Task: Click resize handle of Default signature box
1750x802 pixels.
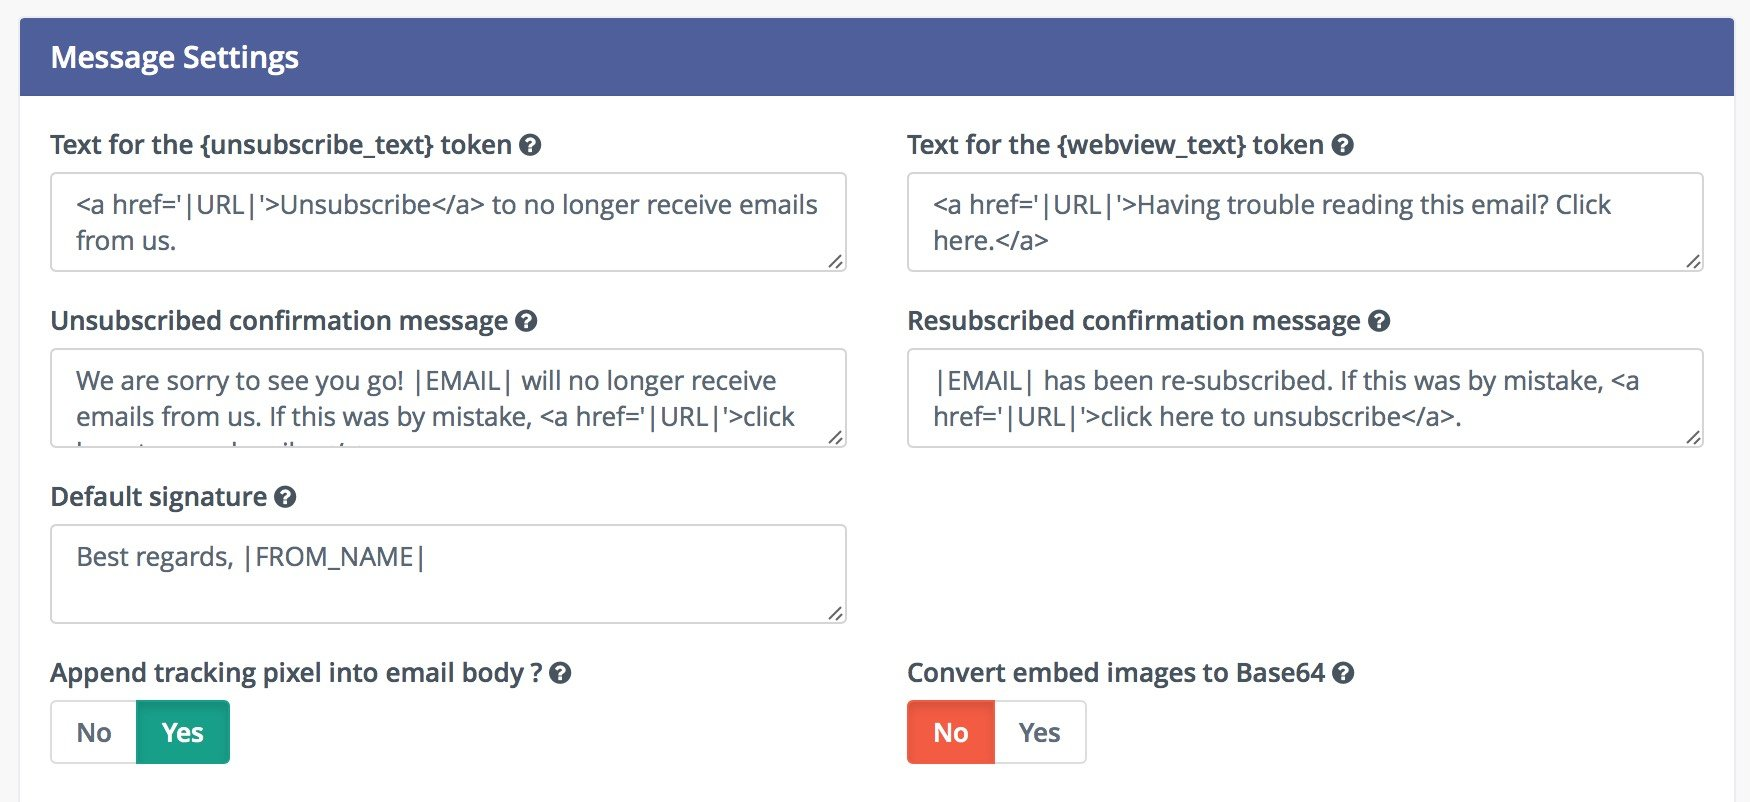Action: tap(835, 612)
